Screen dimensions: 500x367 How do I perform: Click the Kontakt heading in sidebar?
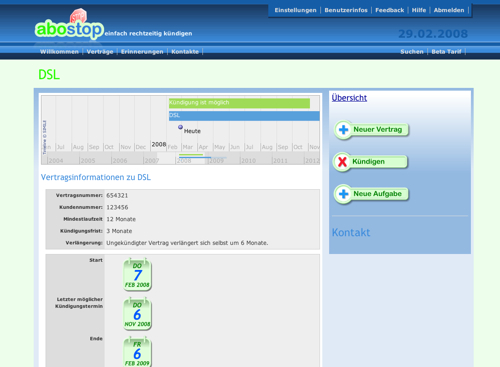(x=351, y=232)
